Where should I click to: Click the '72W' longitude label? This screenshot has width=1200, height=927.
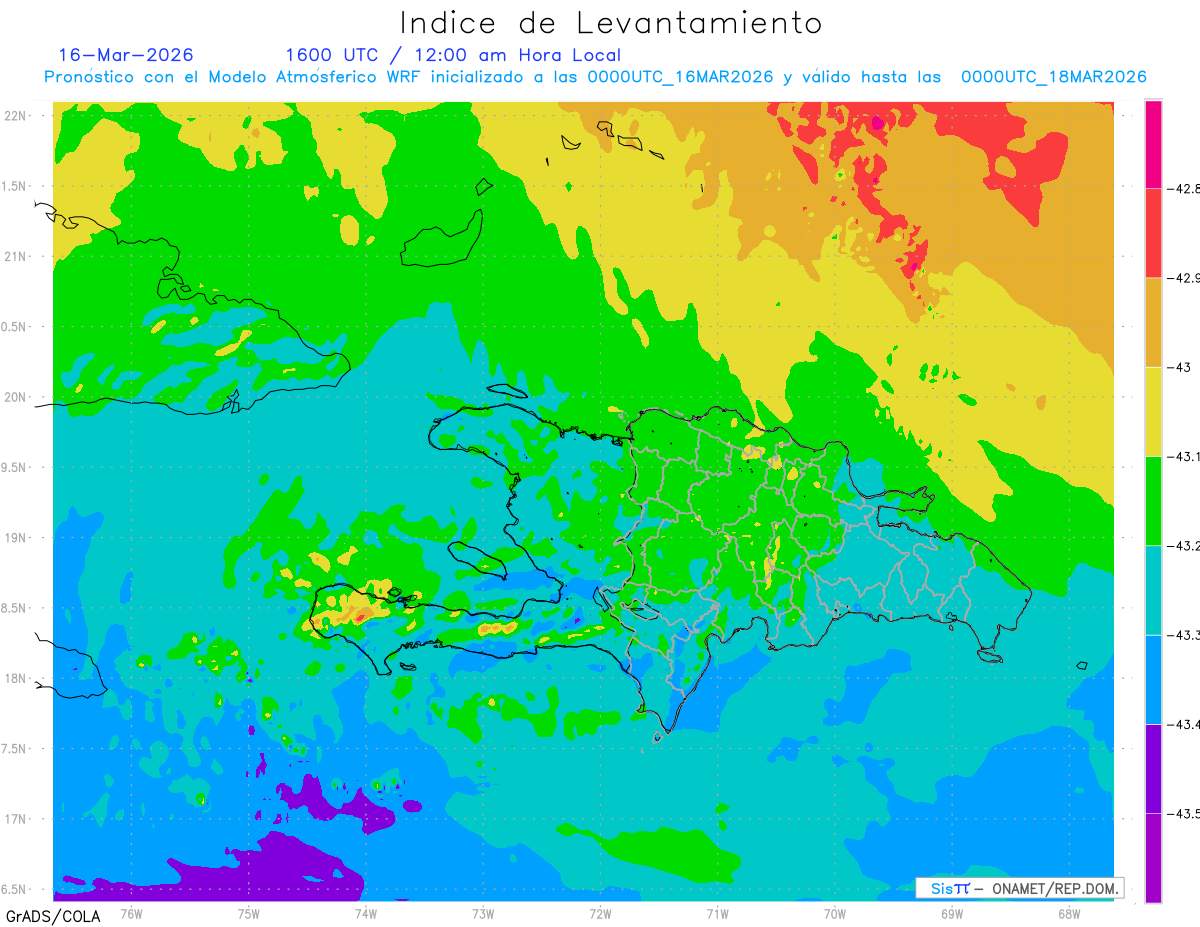[600, 914]
